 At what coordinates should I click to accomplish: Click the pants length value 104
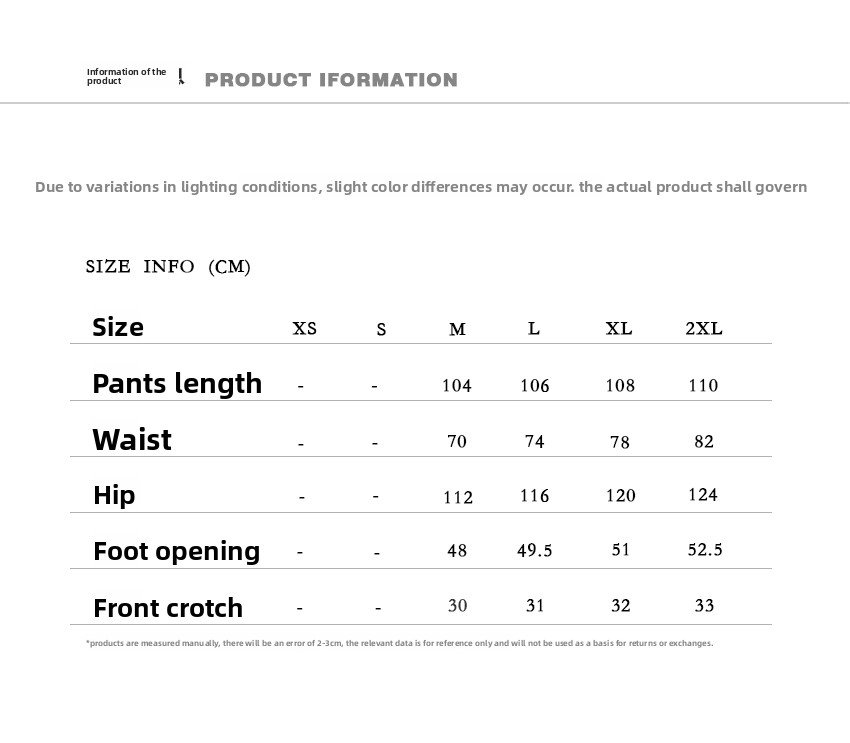click(457, 385)
